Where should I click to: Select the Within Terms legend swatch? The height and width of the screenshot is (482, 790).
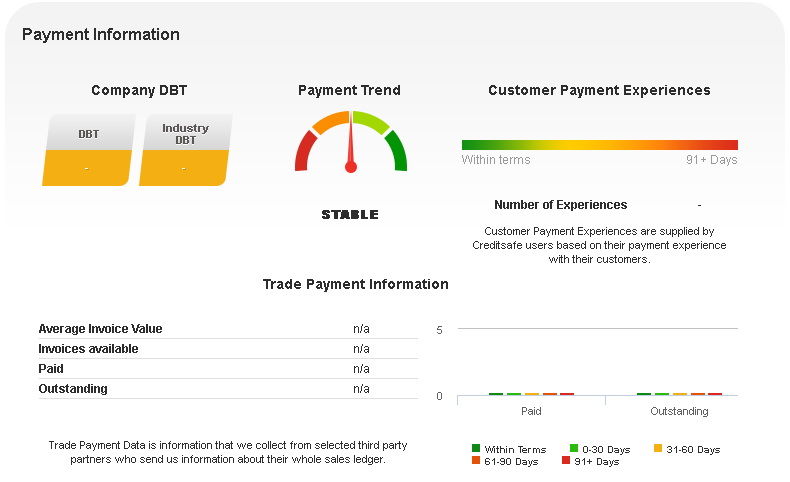click(x=476, y=449)
